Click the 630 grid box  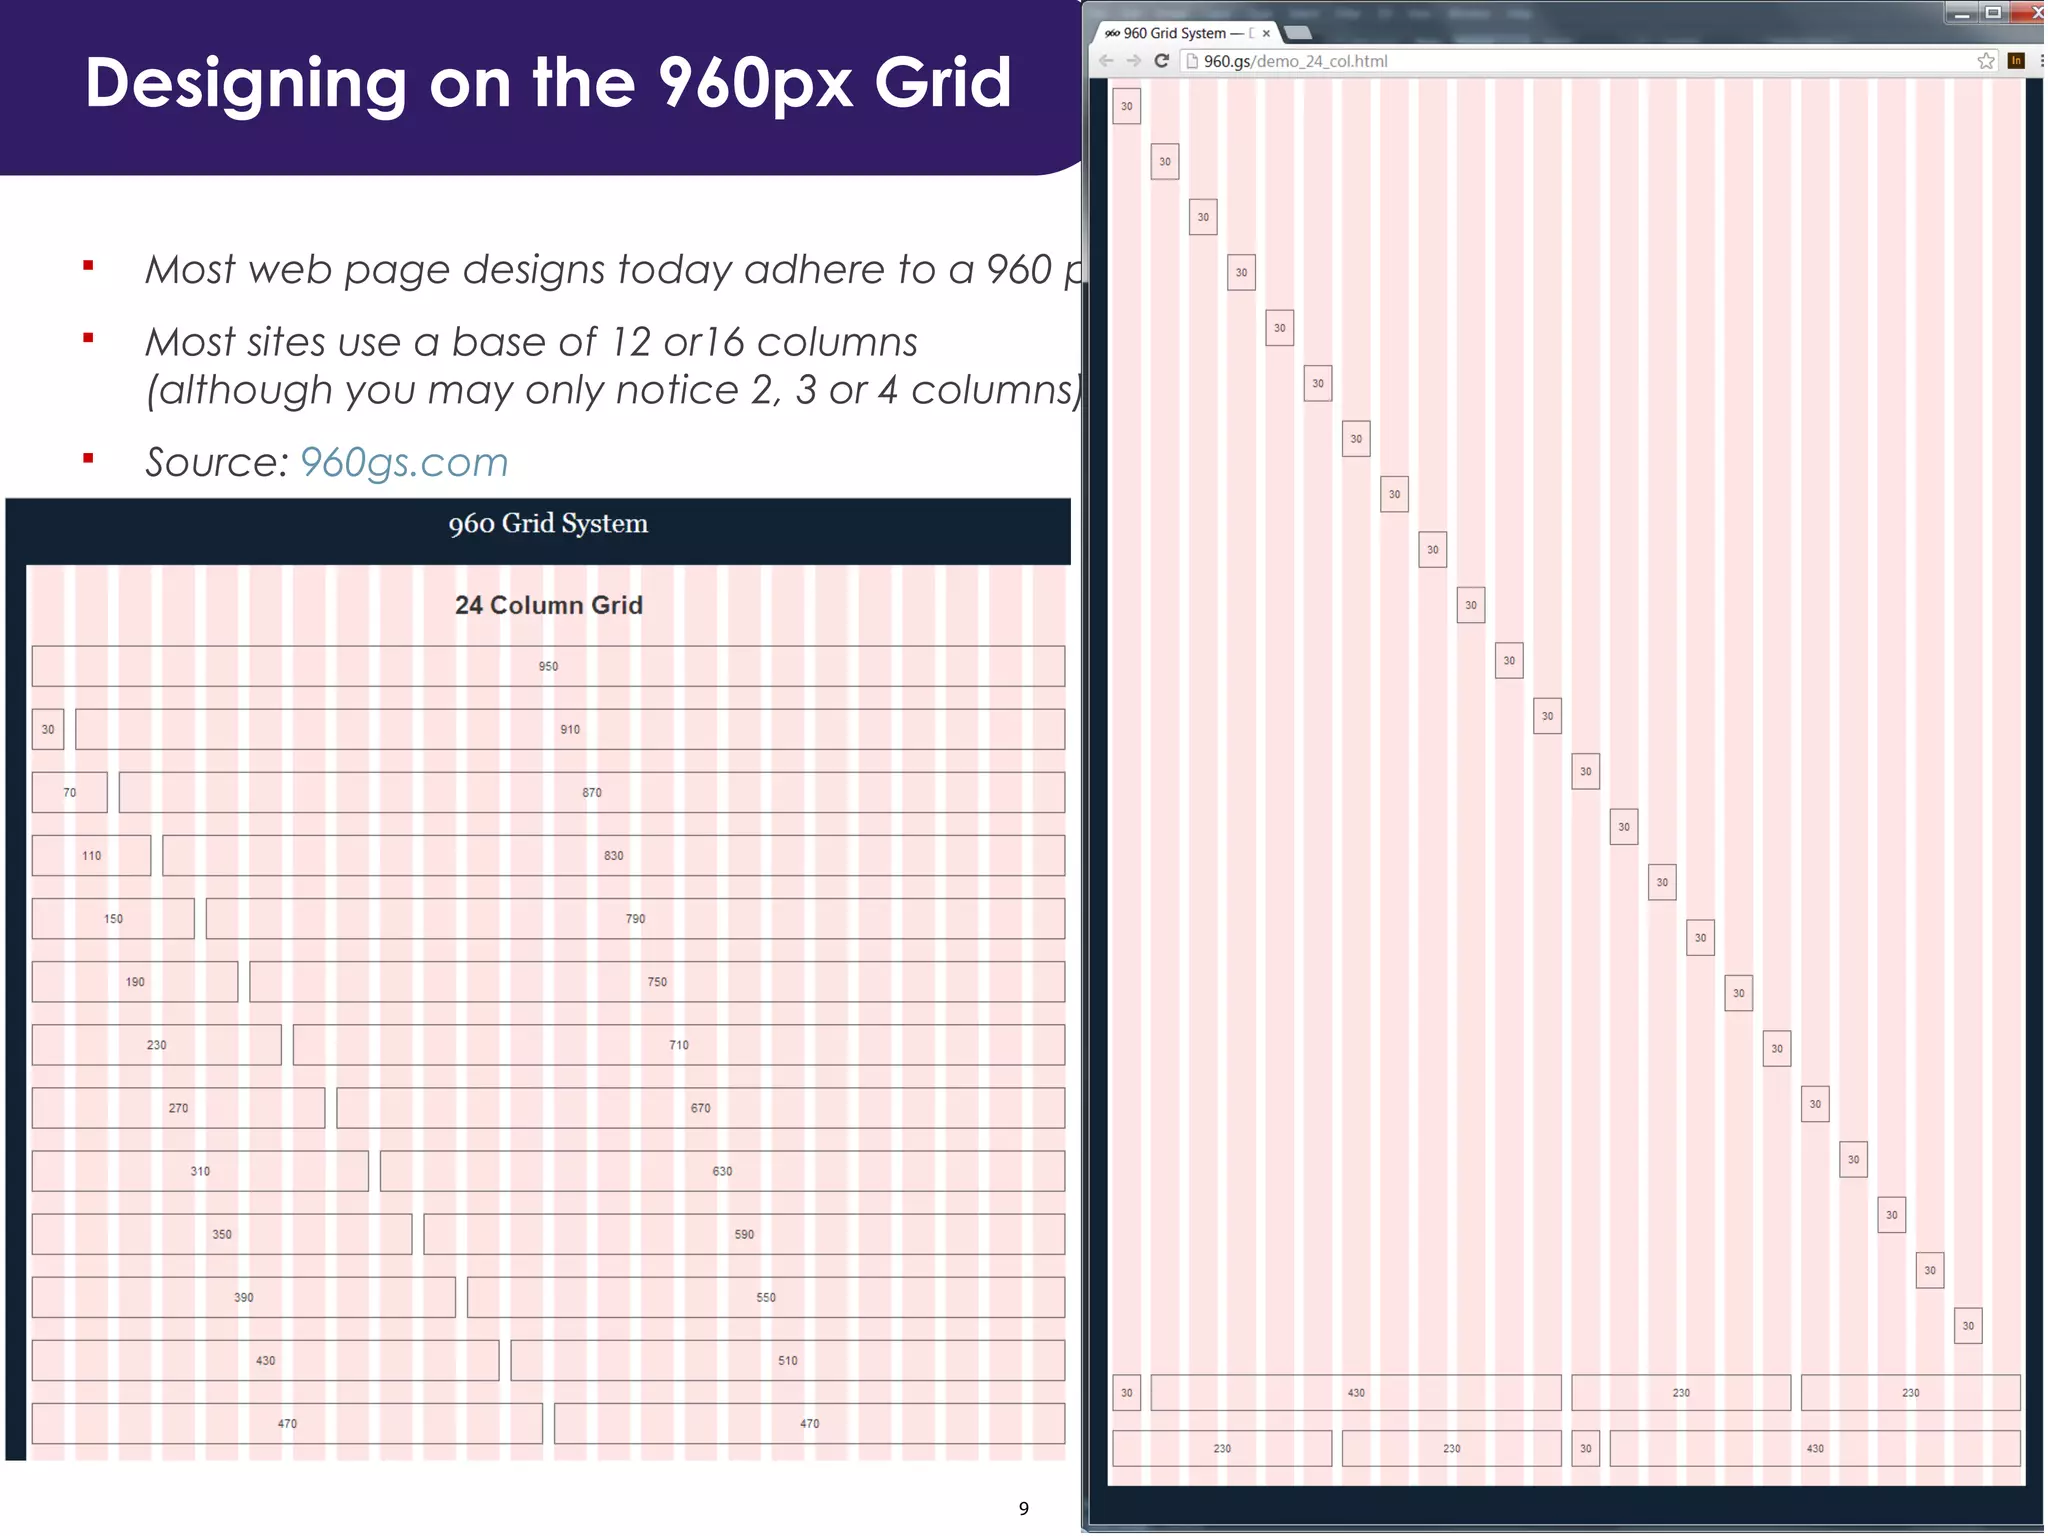[x=723, y=1170]
